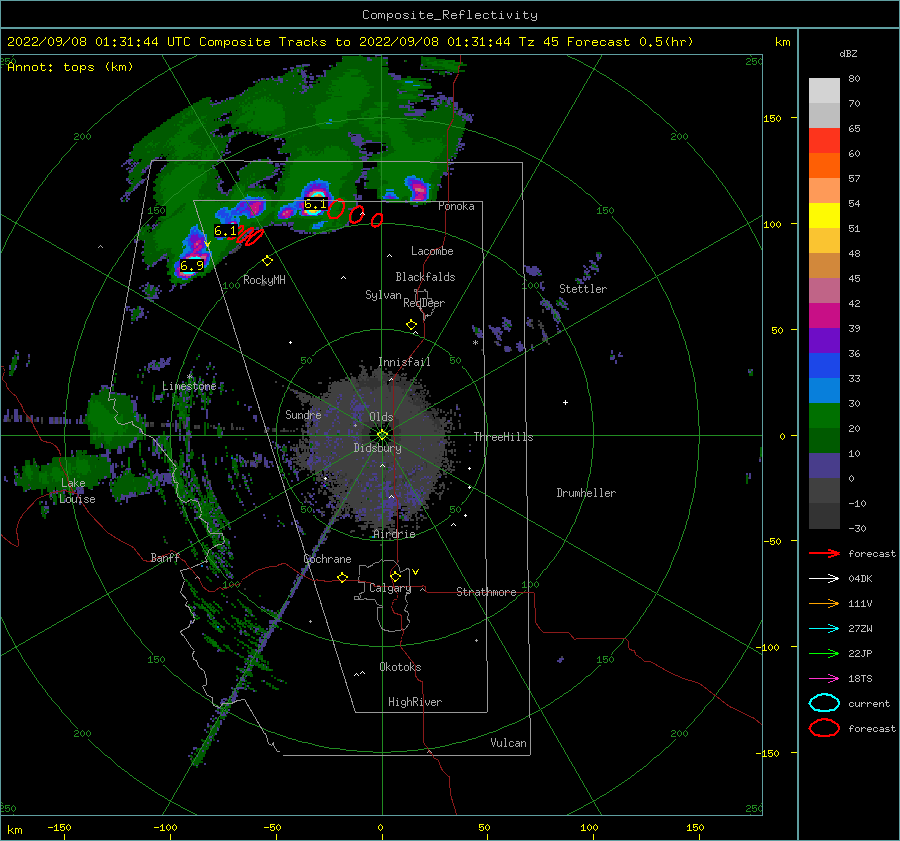
Task: Click the Airdrie label
Action: click(x=394, y=534)
